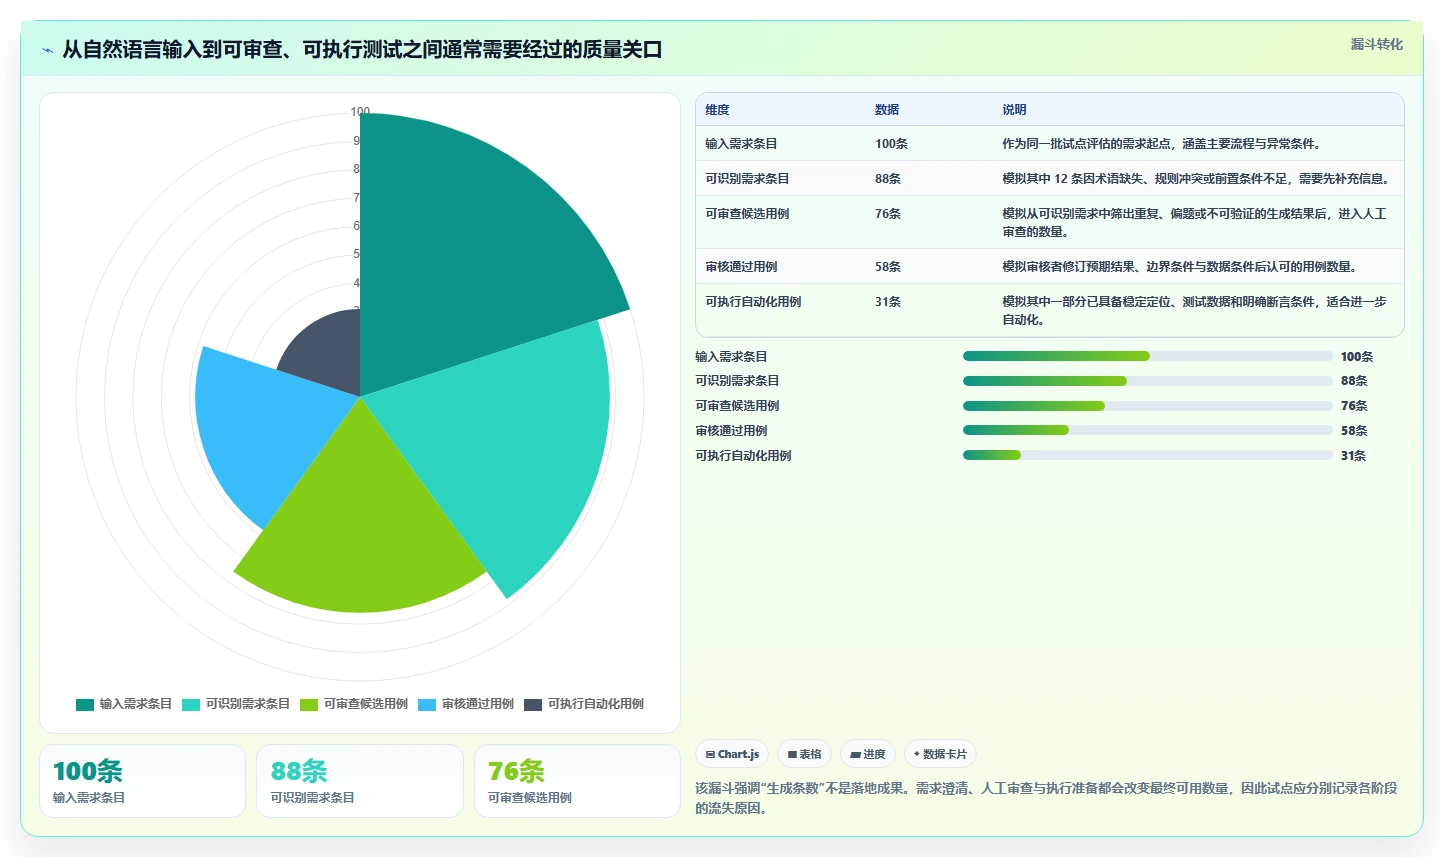Click the 漏斗转化 tag
This screenshot has height=857, width=1444.
(1376, 44)
